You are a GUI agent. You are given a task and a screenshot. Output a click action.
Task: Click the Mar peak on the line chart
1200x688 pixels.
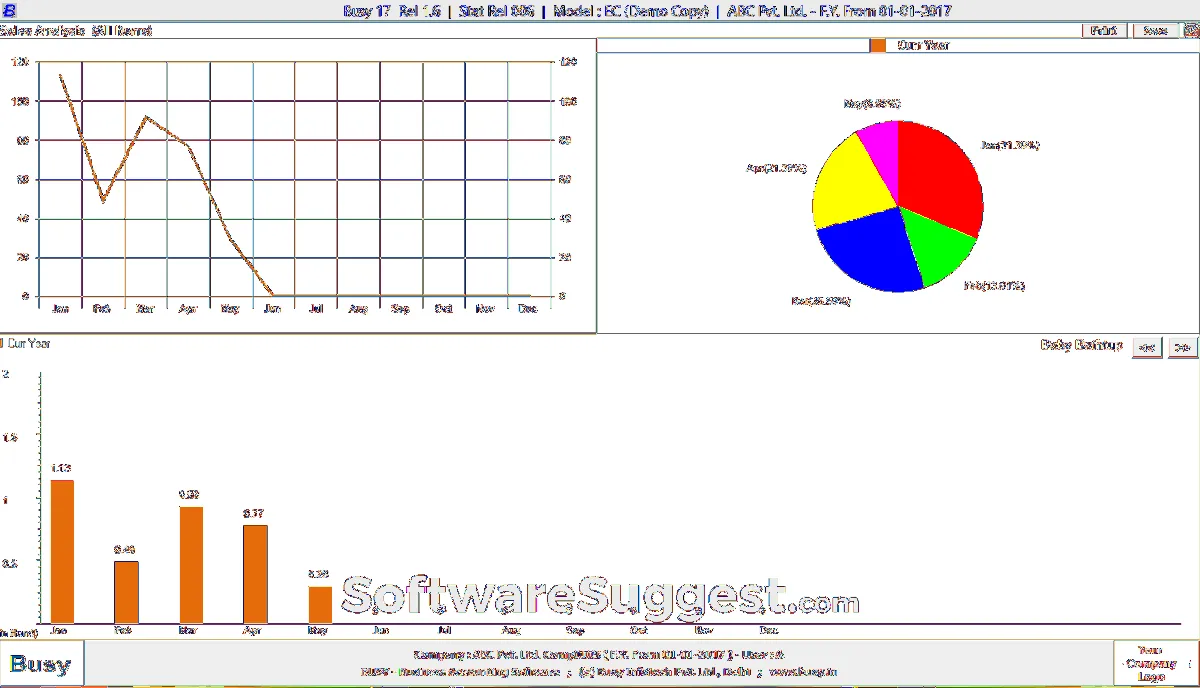click(146, 117)
